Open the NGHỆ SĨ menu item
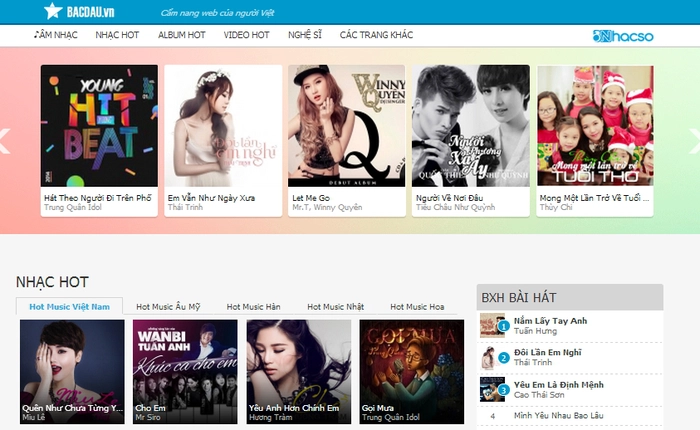 305,35
